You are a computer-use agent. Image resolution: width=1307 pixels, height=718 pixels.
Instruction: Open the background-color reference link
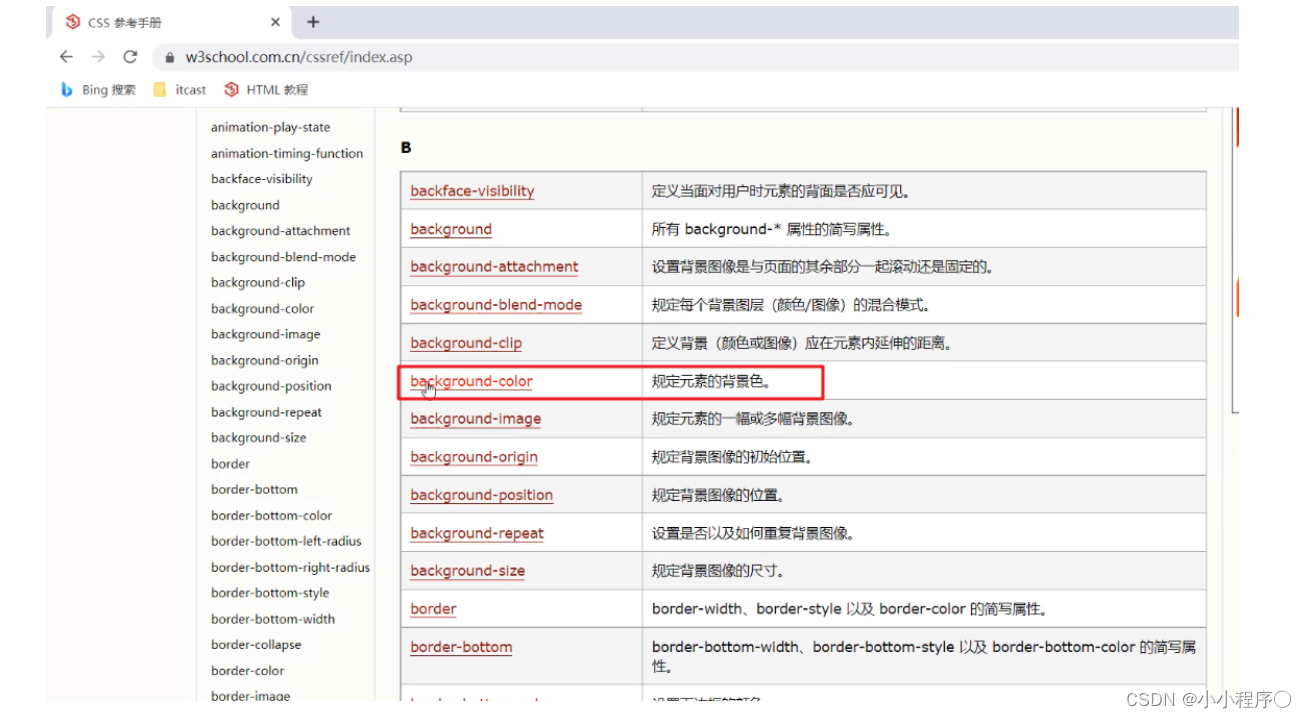[x=471, y=381]
